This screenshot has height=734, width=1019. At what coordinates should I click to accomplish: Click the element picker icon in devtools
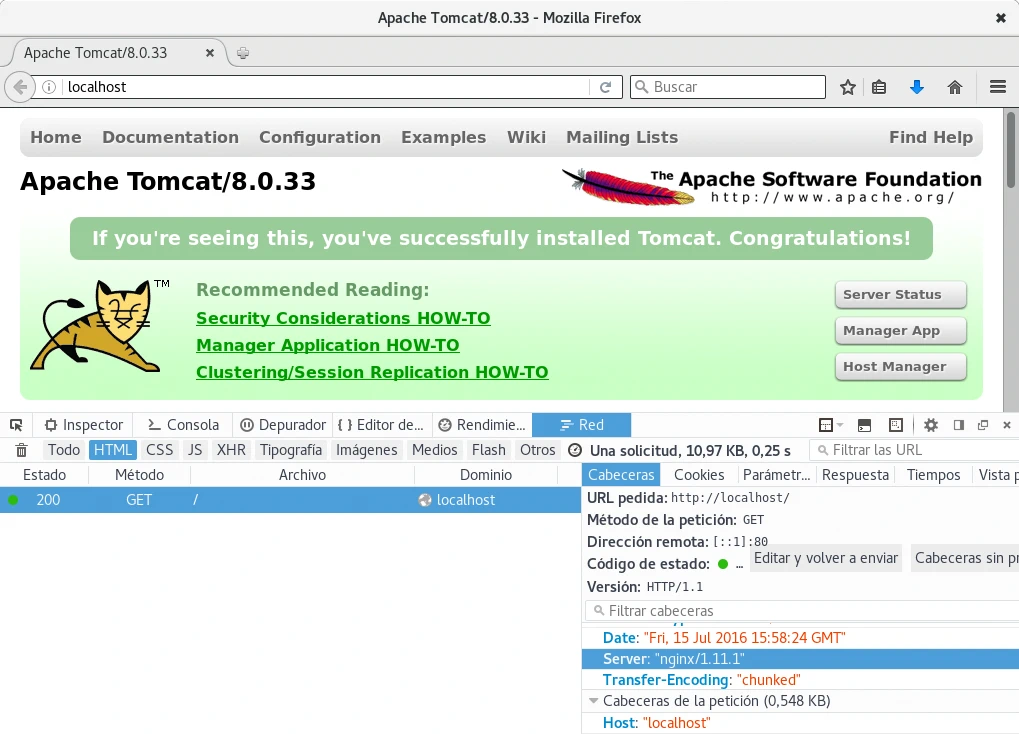(x=17, y=425)
